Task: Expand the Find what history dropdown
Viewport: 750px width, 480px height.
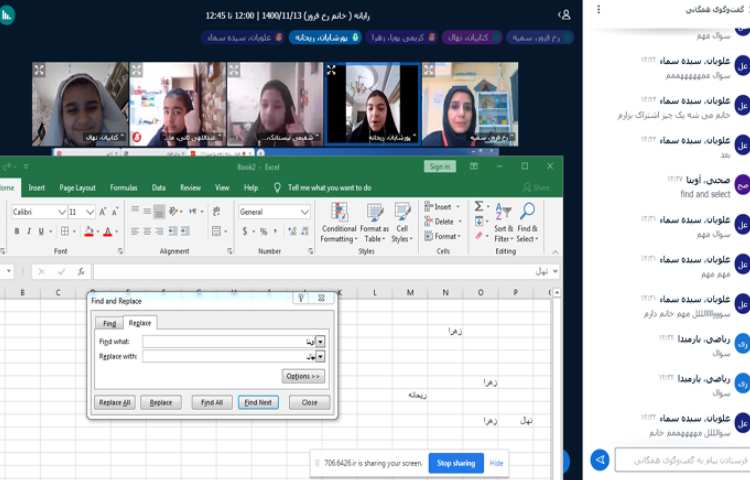Action: click(x=320, y=342)
